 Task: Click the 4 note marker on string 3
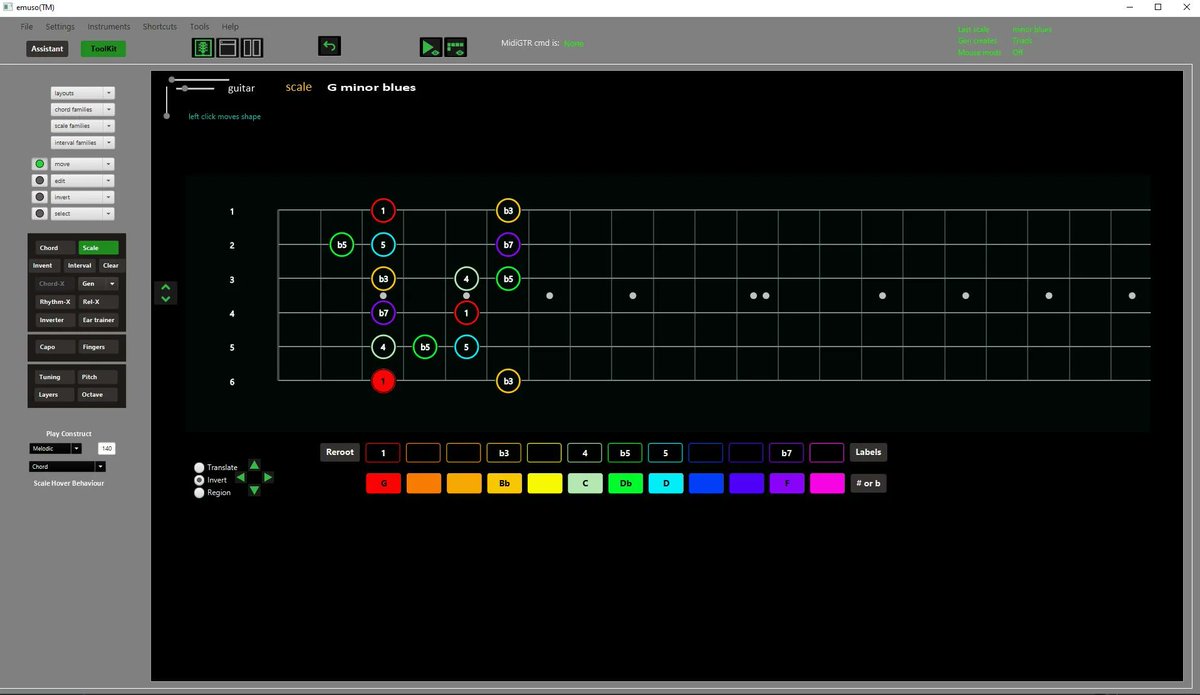click(x=466, y=279)
